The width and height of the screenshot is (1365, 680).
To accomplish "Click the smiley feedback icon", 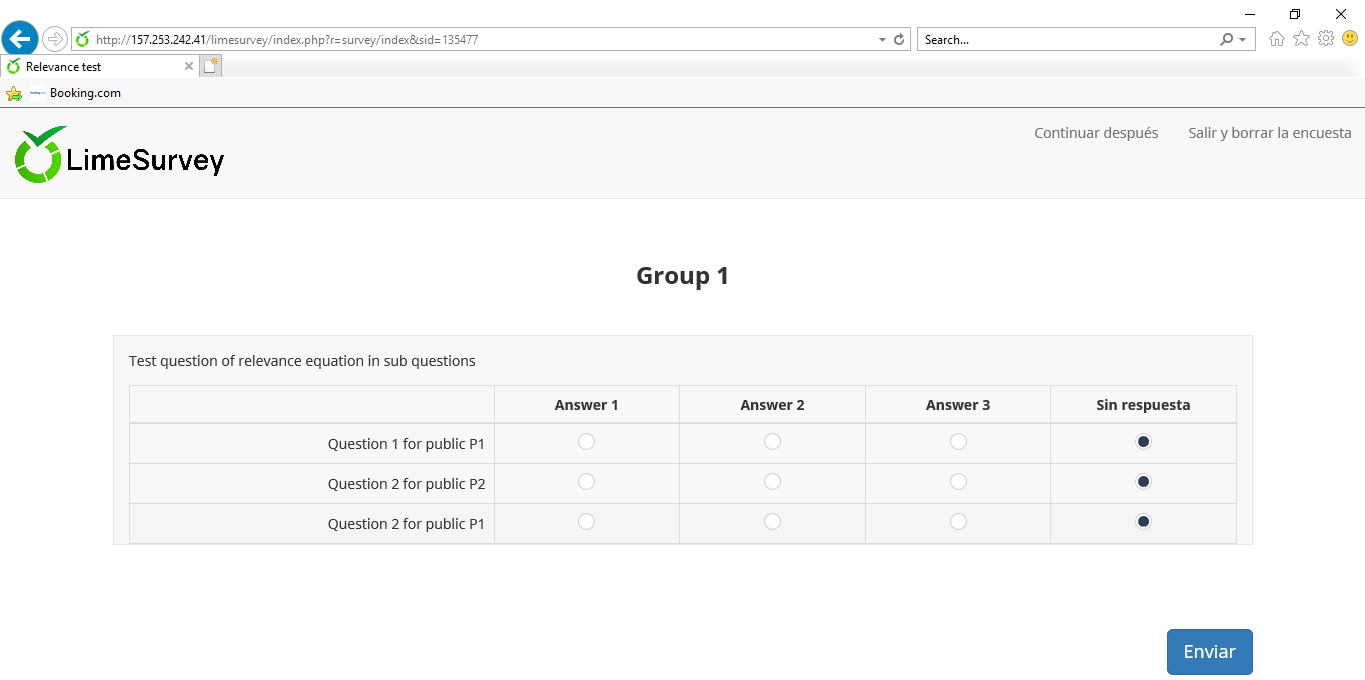I will click(x=1350, y=39).
